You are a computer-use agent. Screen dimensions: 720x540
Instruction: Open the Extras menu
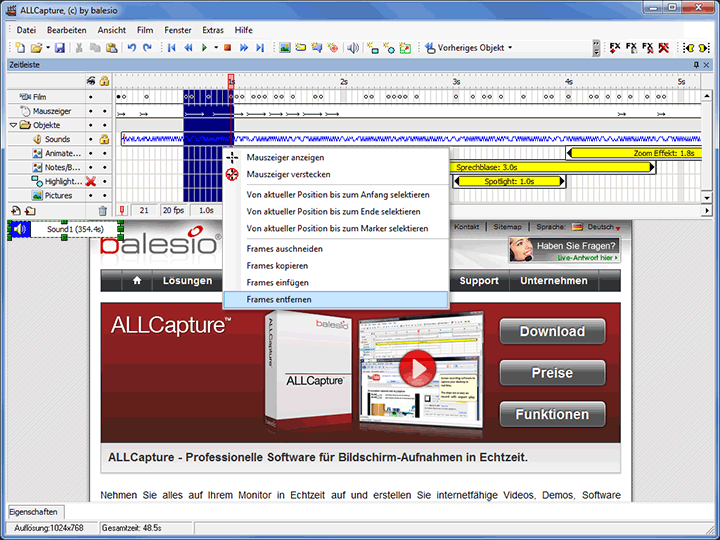213,30
